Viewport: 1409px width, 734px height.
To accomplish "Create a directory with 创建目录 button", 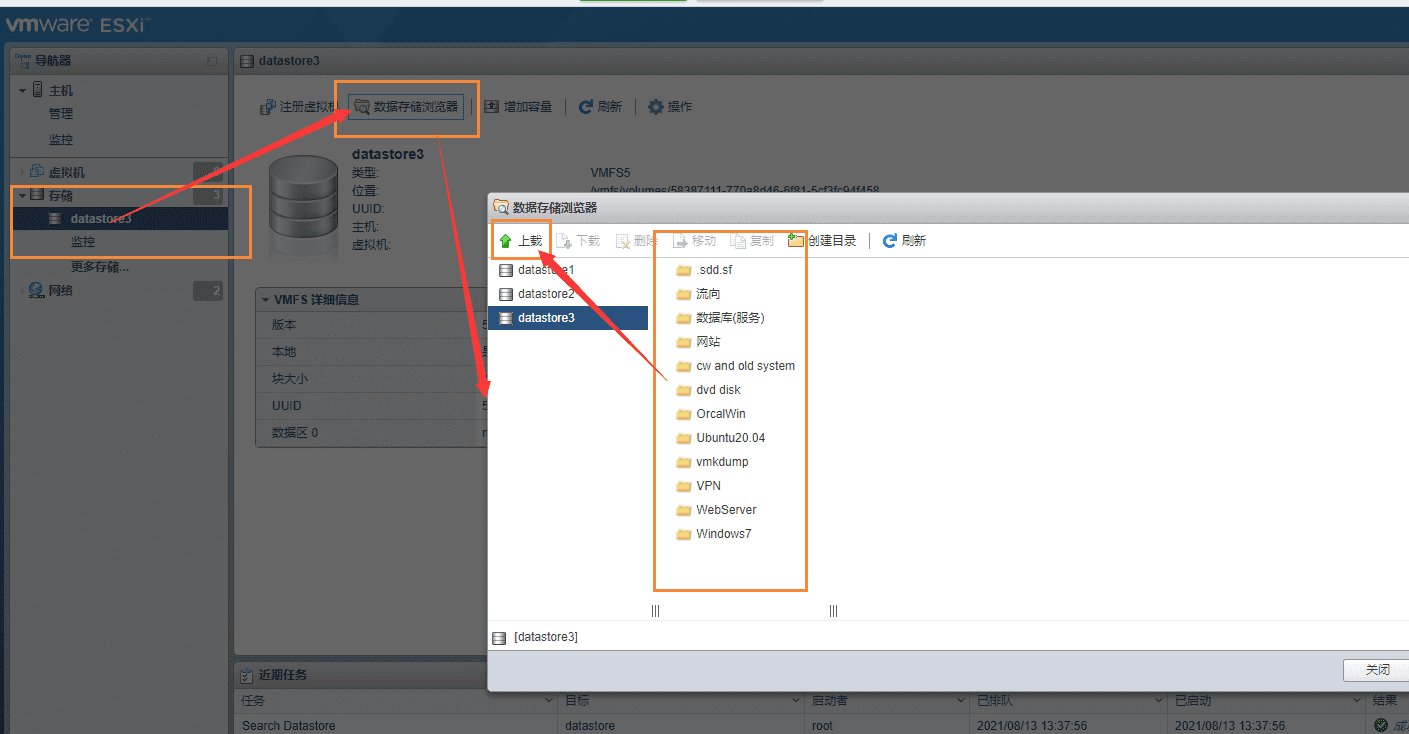I will [x=822, y=241].
